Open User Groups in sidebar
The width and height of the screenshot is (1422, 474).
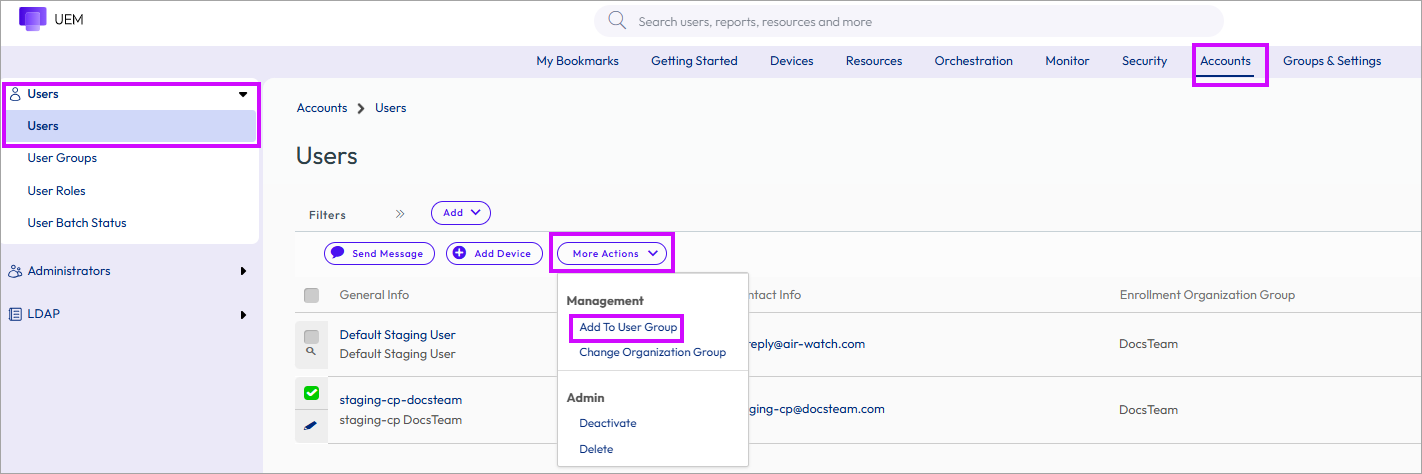point(62,158)
